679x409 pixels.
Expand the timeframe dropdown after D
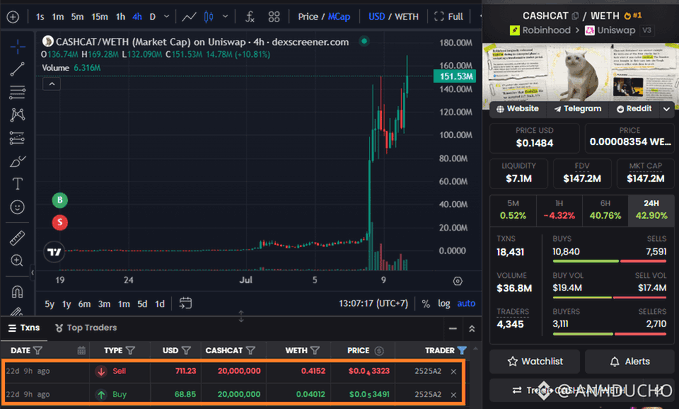pyautogui.click(x=167, y=17)
